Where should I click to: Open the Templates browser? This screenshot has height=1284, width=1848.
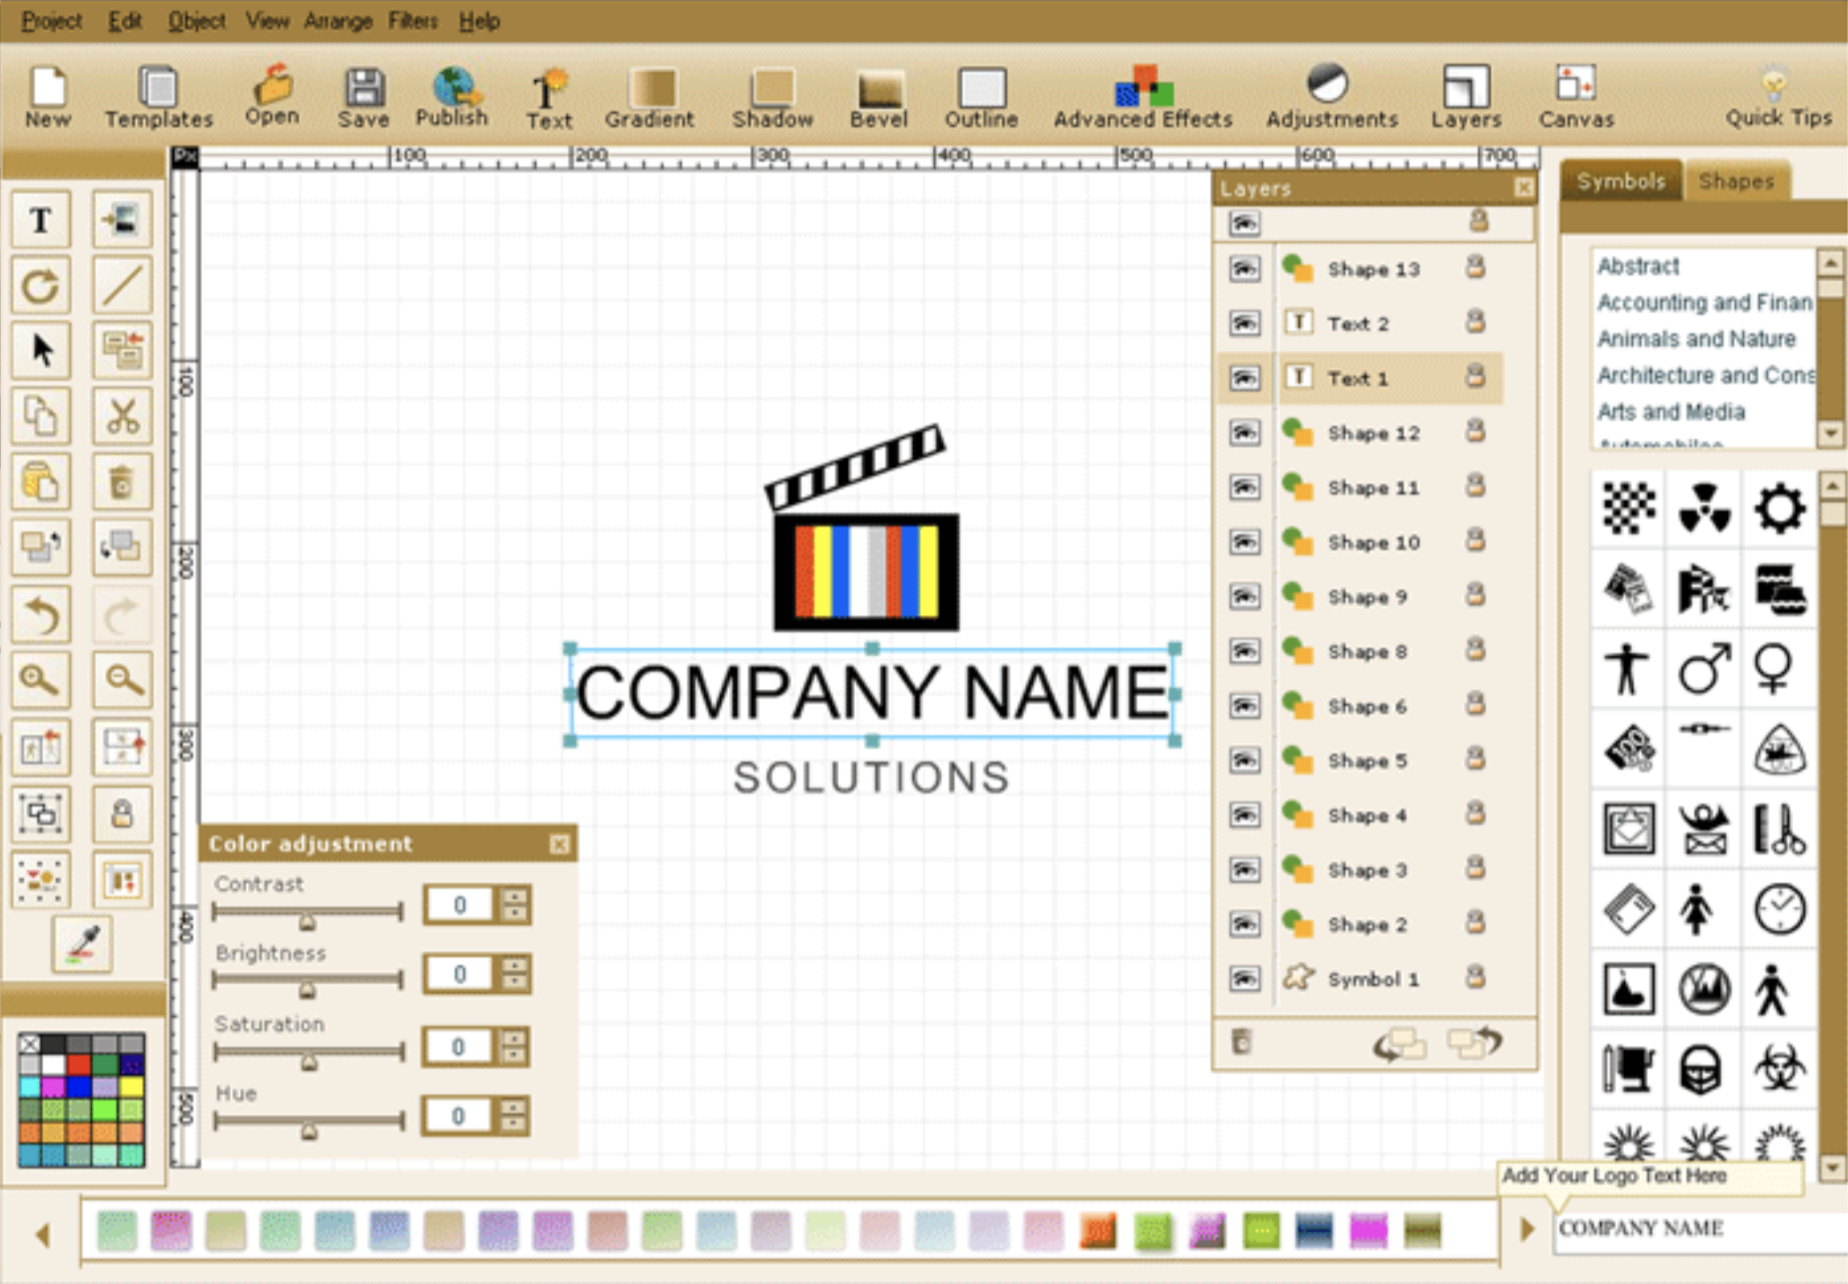[157, 95]
